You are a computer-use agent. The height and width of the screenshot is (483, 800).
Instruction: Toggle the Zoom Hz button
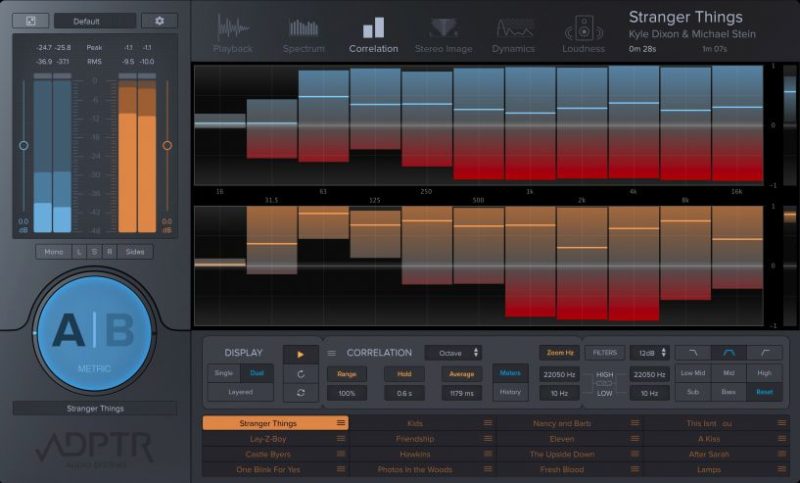(560, 353)
